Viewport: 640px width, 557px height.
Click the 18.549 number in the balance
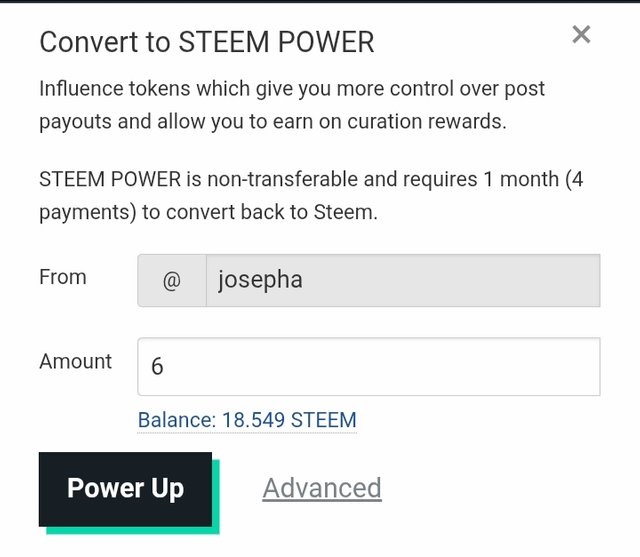click(x=253, y=420)
